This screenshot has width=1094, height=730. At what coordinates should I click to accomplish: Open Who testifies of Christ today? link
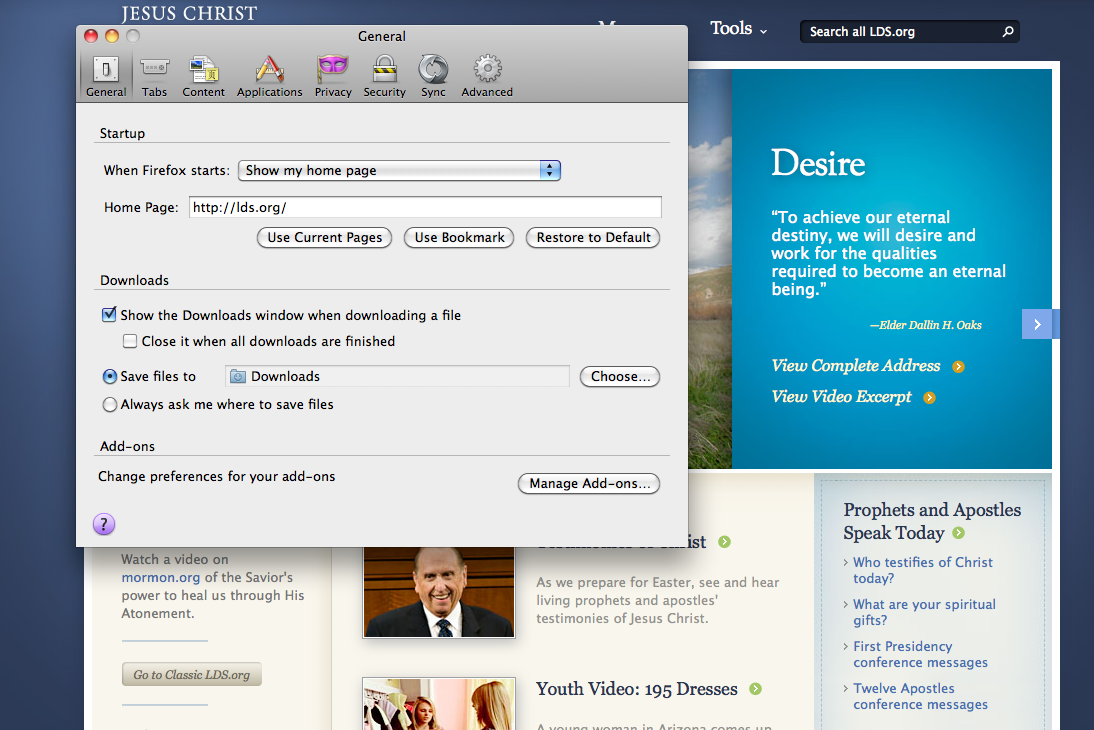point(922,570)
